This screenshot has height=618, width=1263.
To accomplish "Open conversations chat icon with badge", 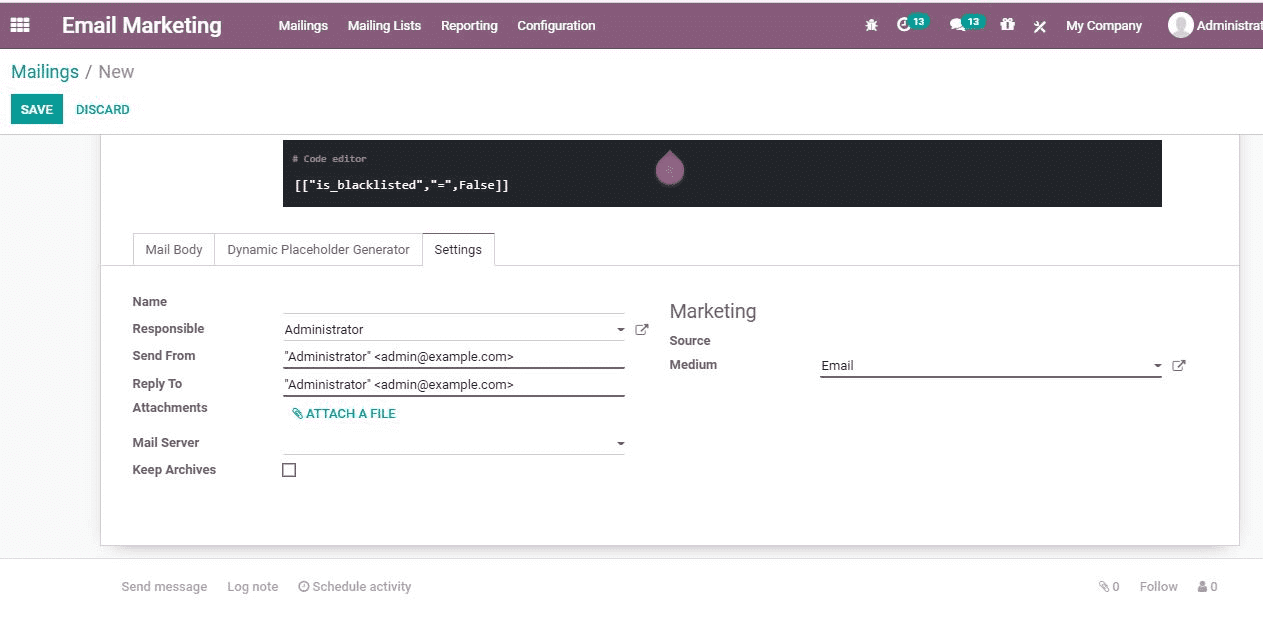I will pos(958,25).
